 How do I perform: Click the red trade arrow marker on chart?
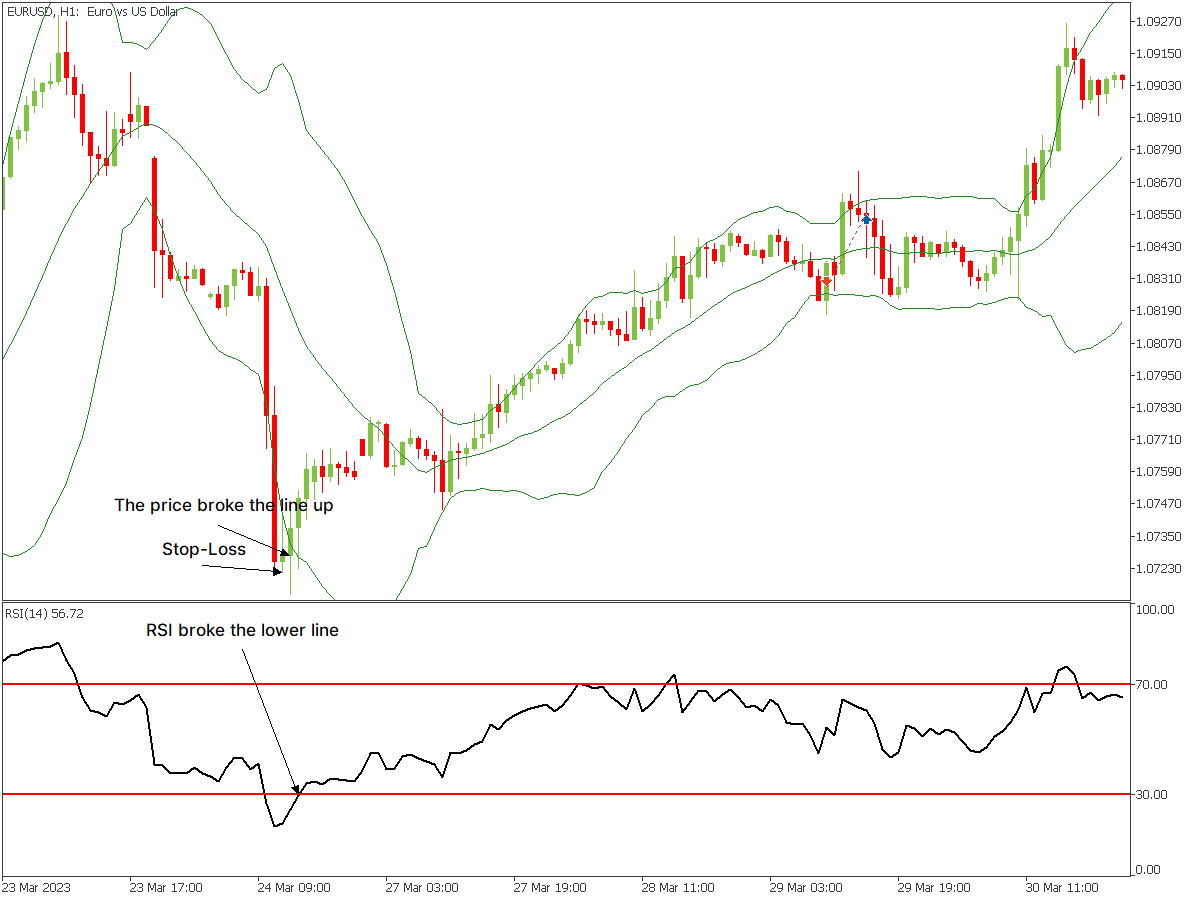click(826, 282)
